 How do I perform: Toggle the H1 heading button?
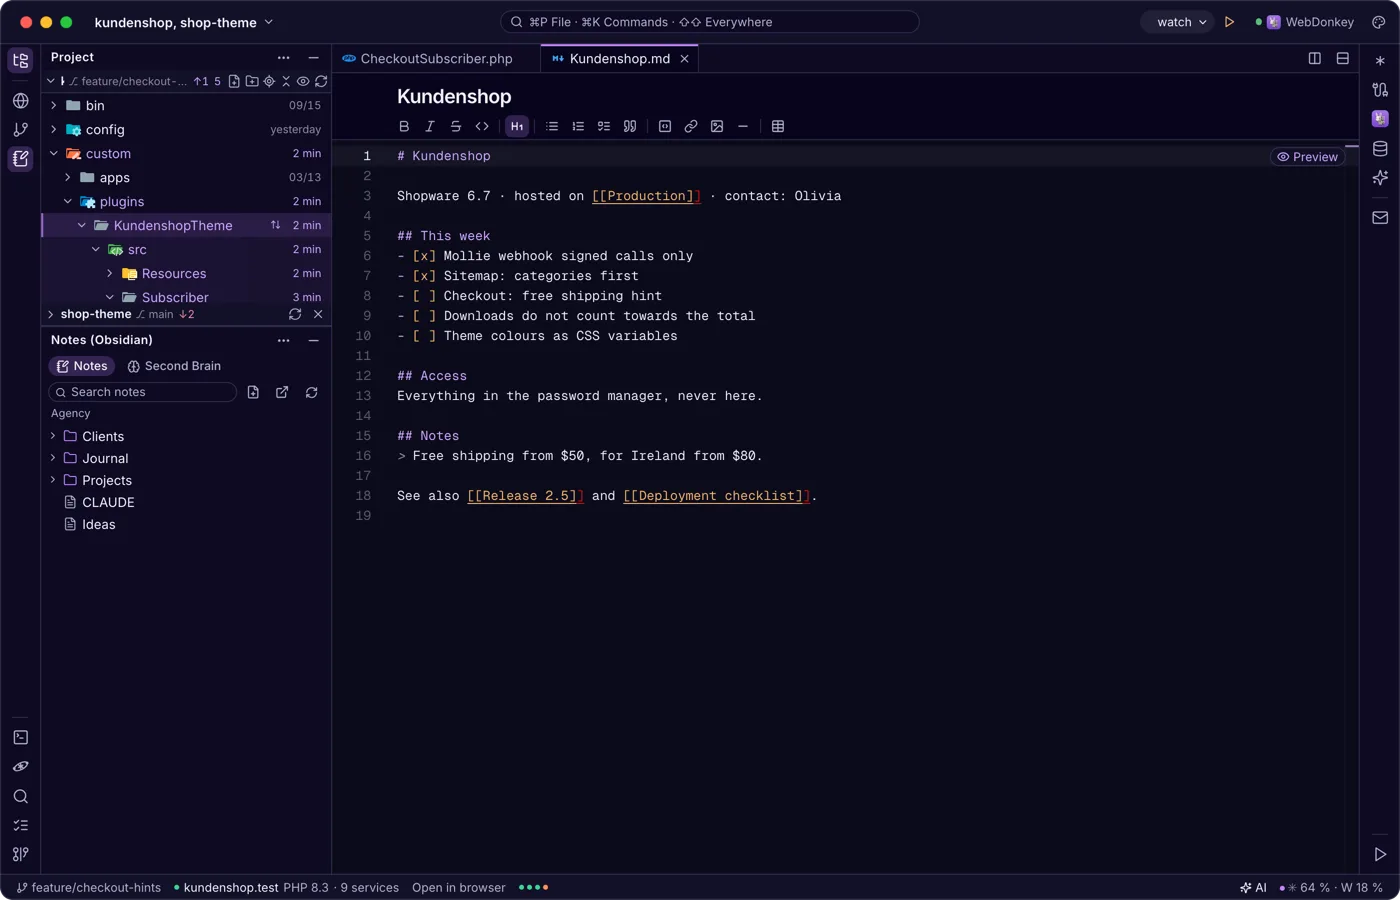517,126
